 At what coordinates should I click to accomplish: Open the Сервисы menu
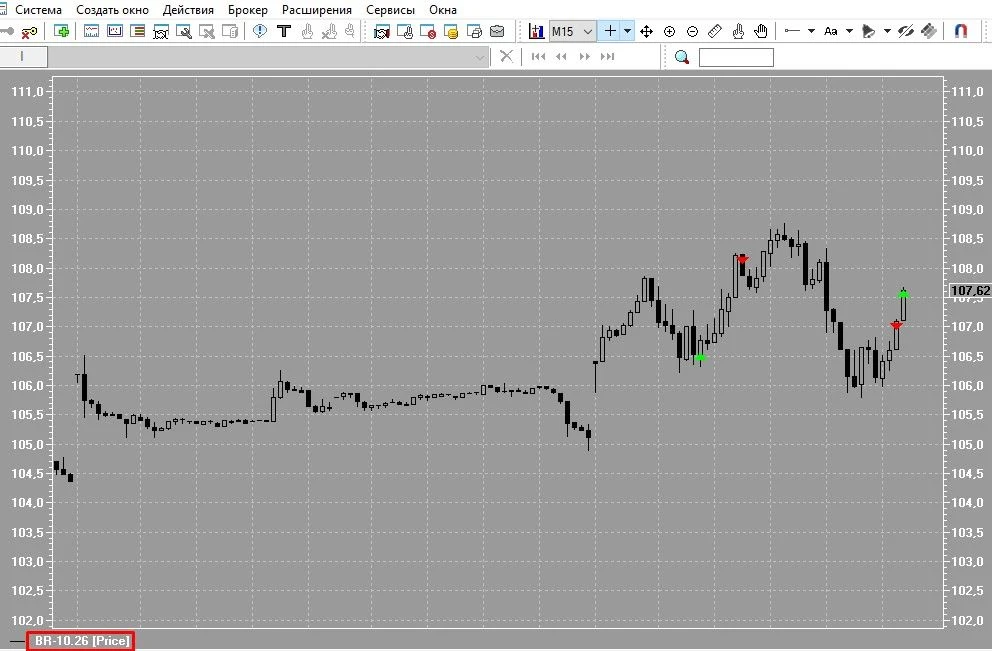click(x=390, y=10)
